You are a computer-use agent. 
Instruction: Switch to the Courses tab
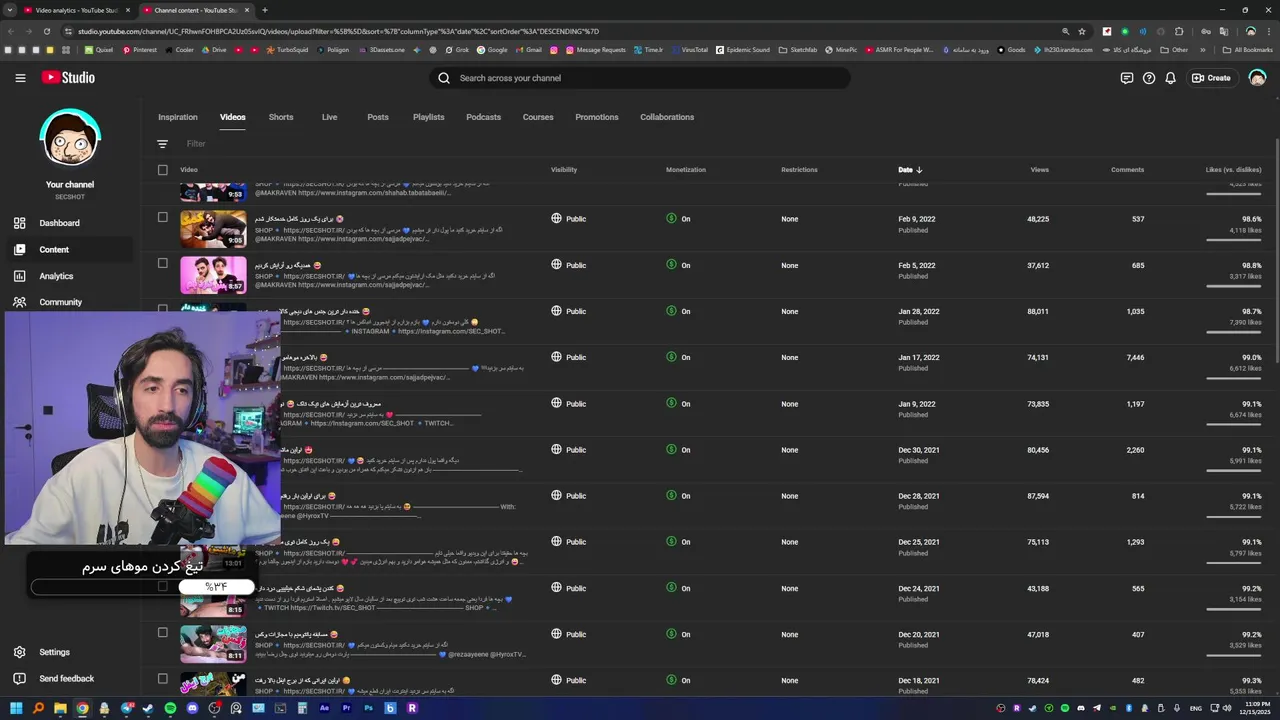tap(538, 117)
